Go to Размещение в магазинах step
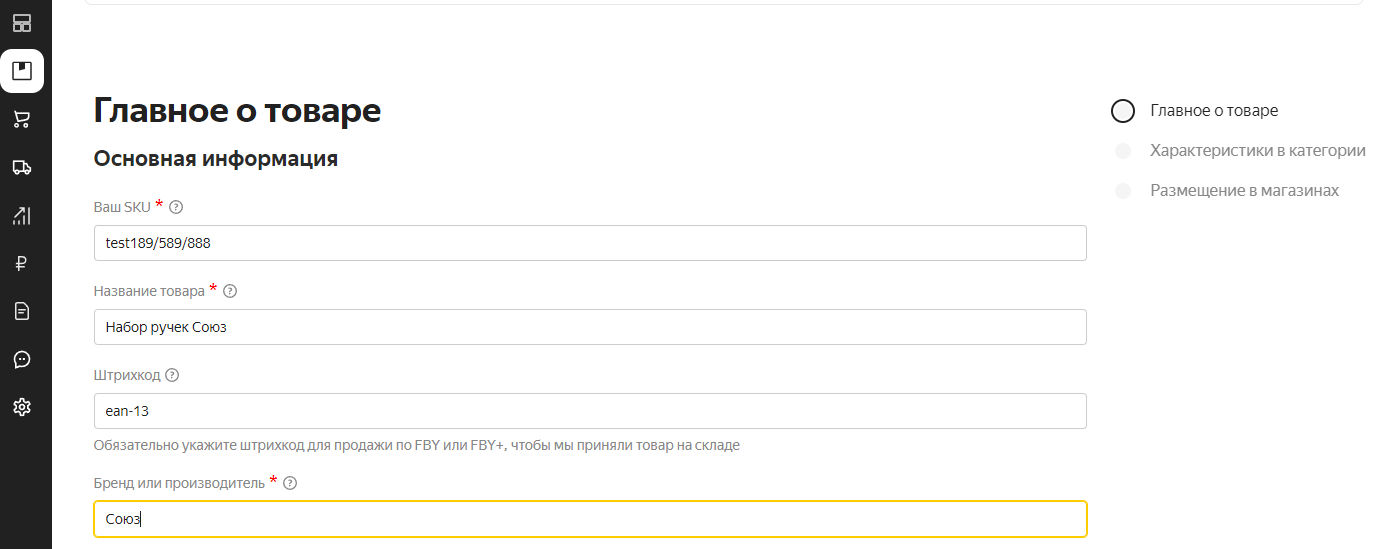 click(1244, 191)
